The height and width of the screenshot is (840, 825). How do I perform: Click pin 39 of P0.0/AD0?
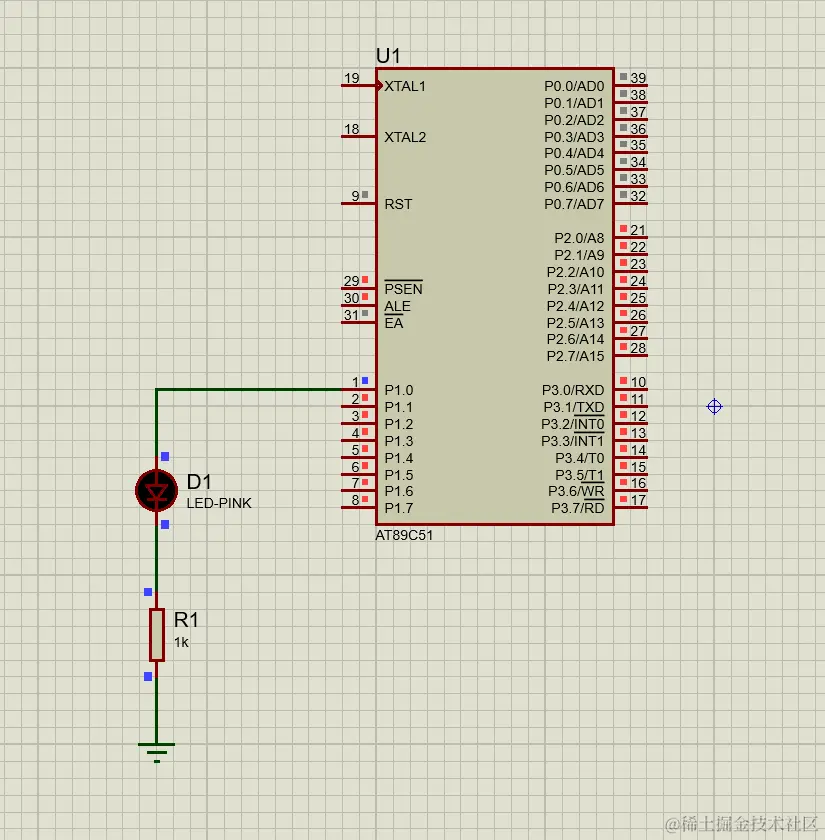point(631,85)
